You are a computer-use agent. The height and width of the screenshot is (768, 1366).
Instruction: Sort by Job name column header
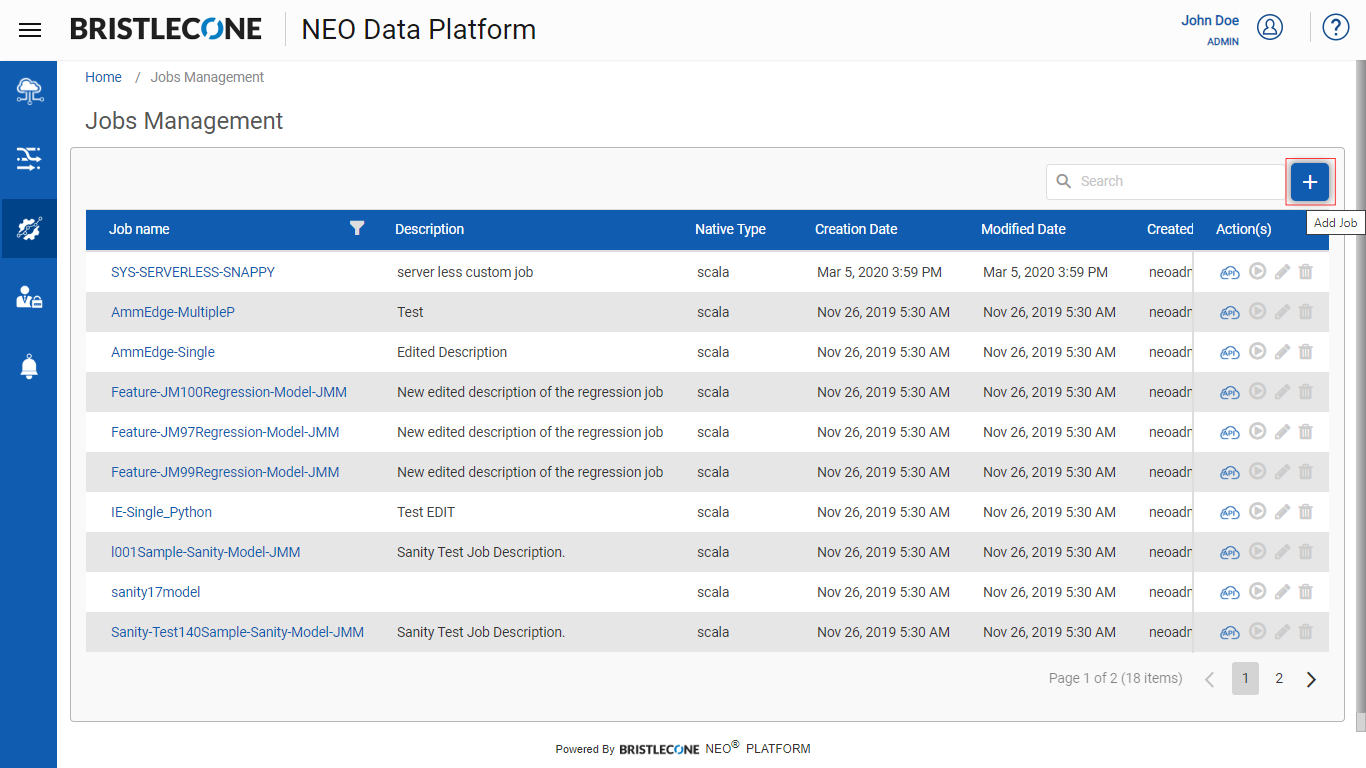(139, 229)
